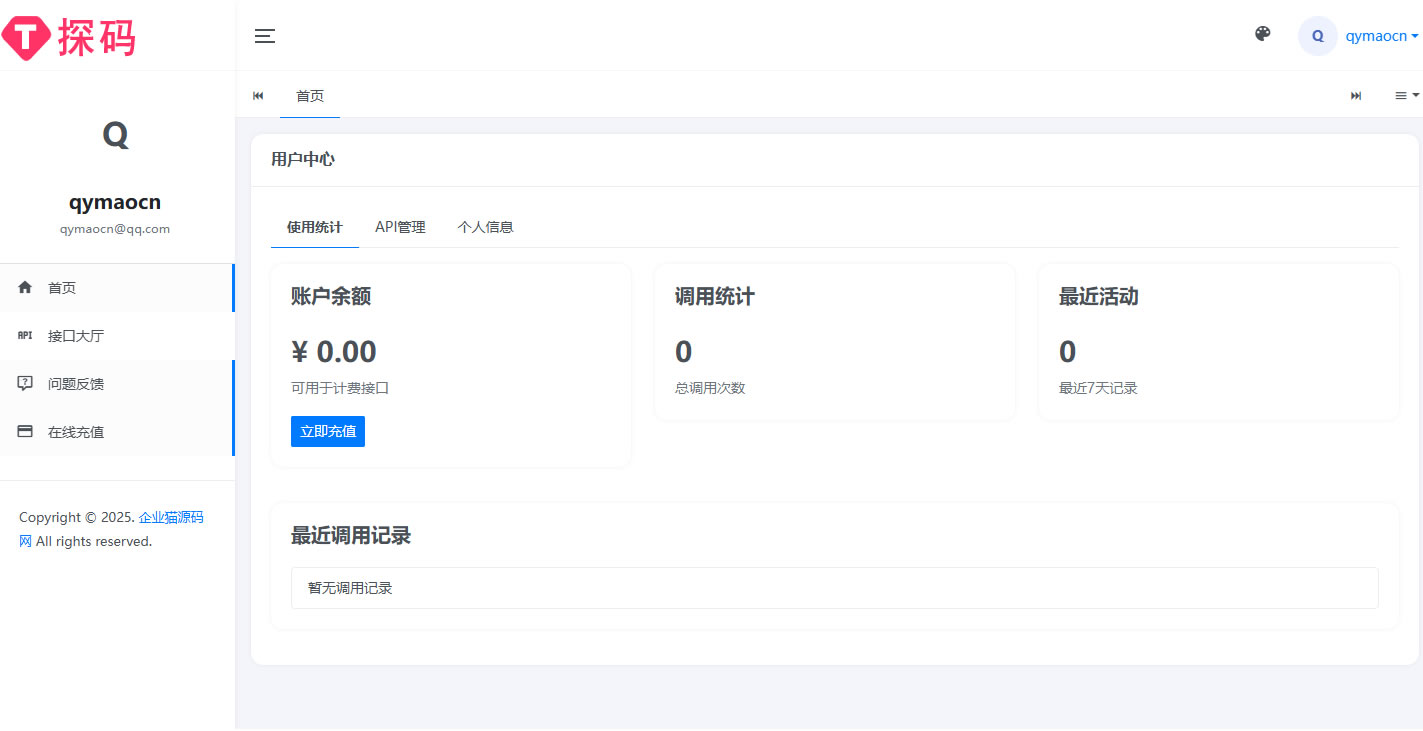Click the large Q profile avatar in sidebar
This screenshot has width=1423, height=731.
pos(115,135)
